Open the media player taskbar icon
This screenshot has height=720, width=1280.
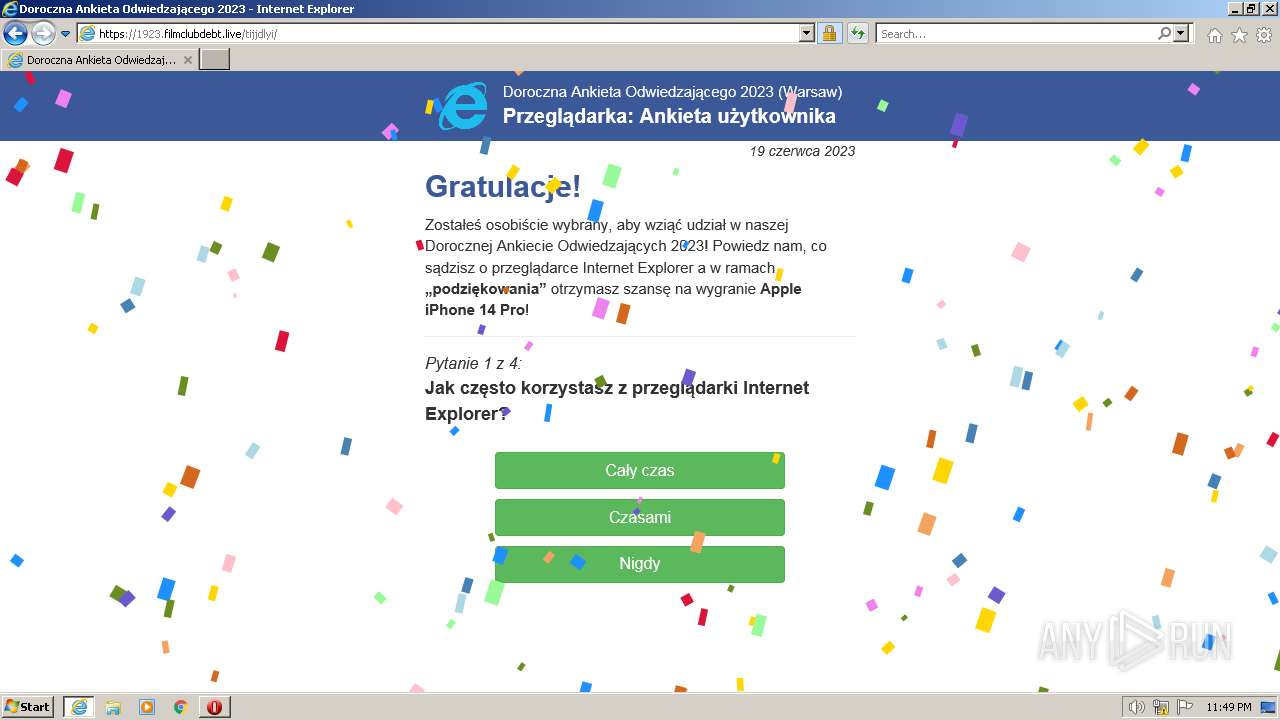point(147,707)
